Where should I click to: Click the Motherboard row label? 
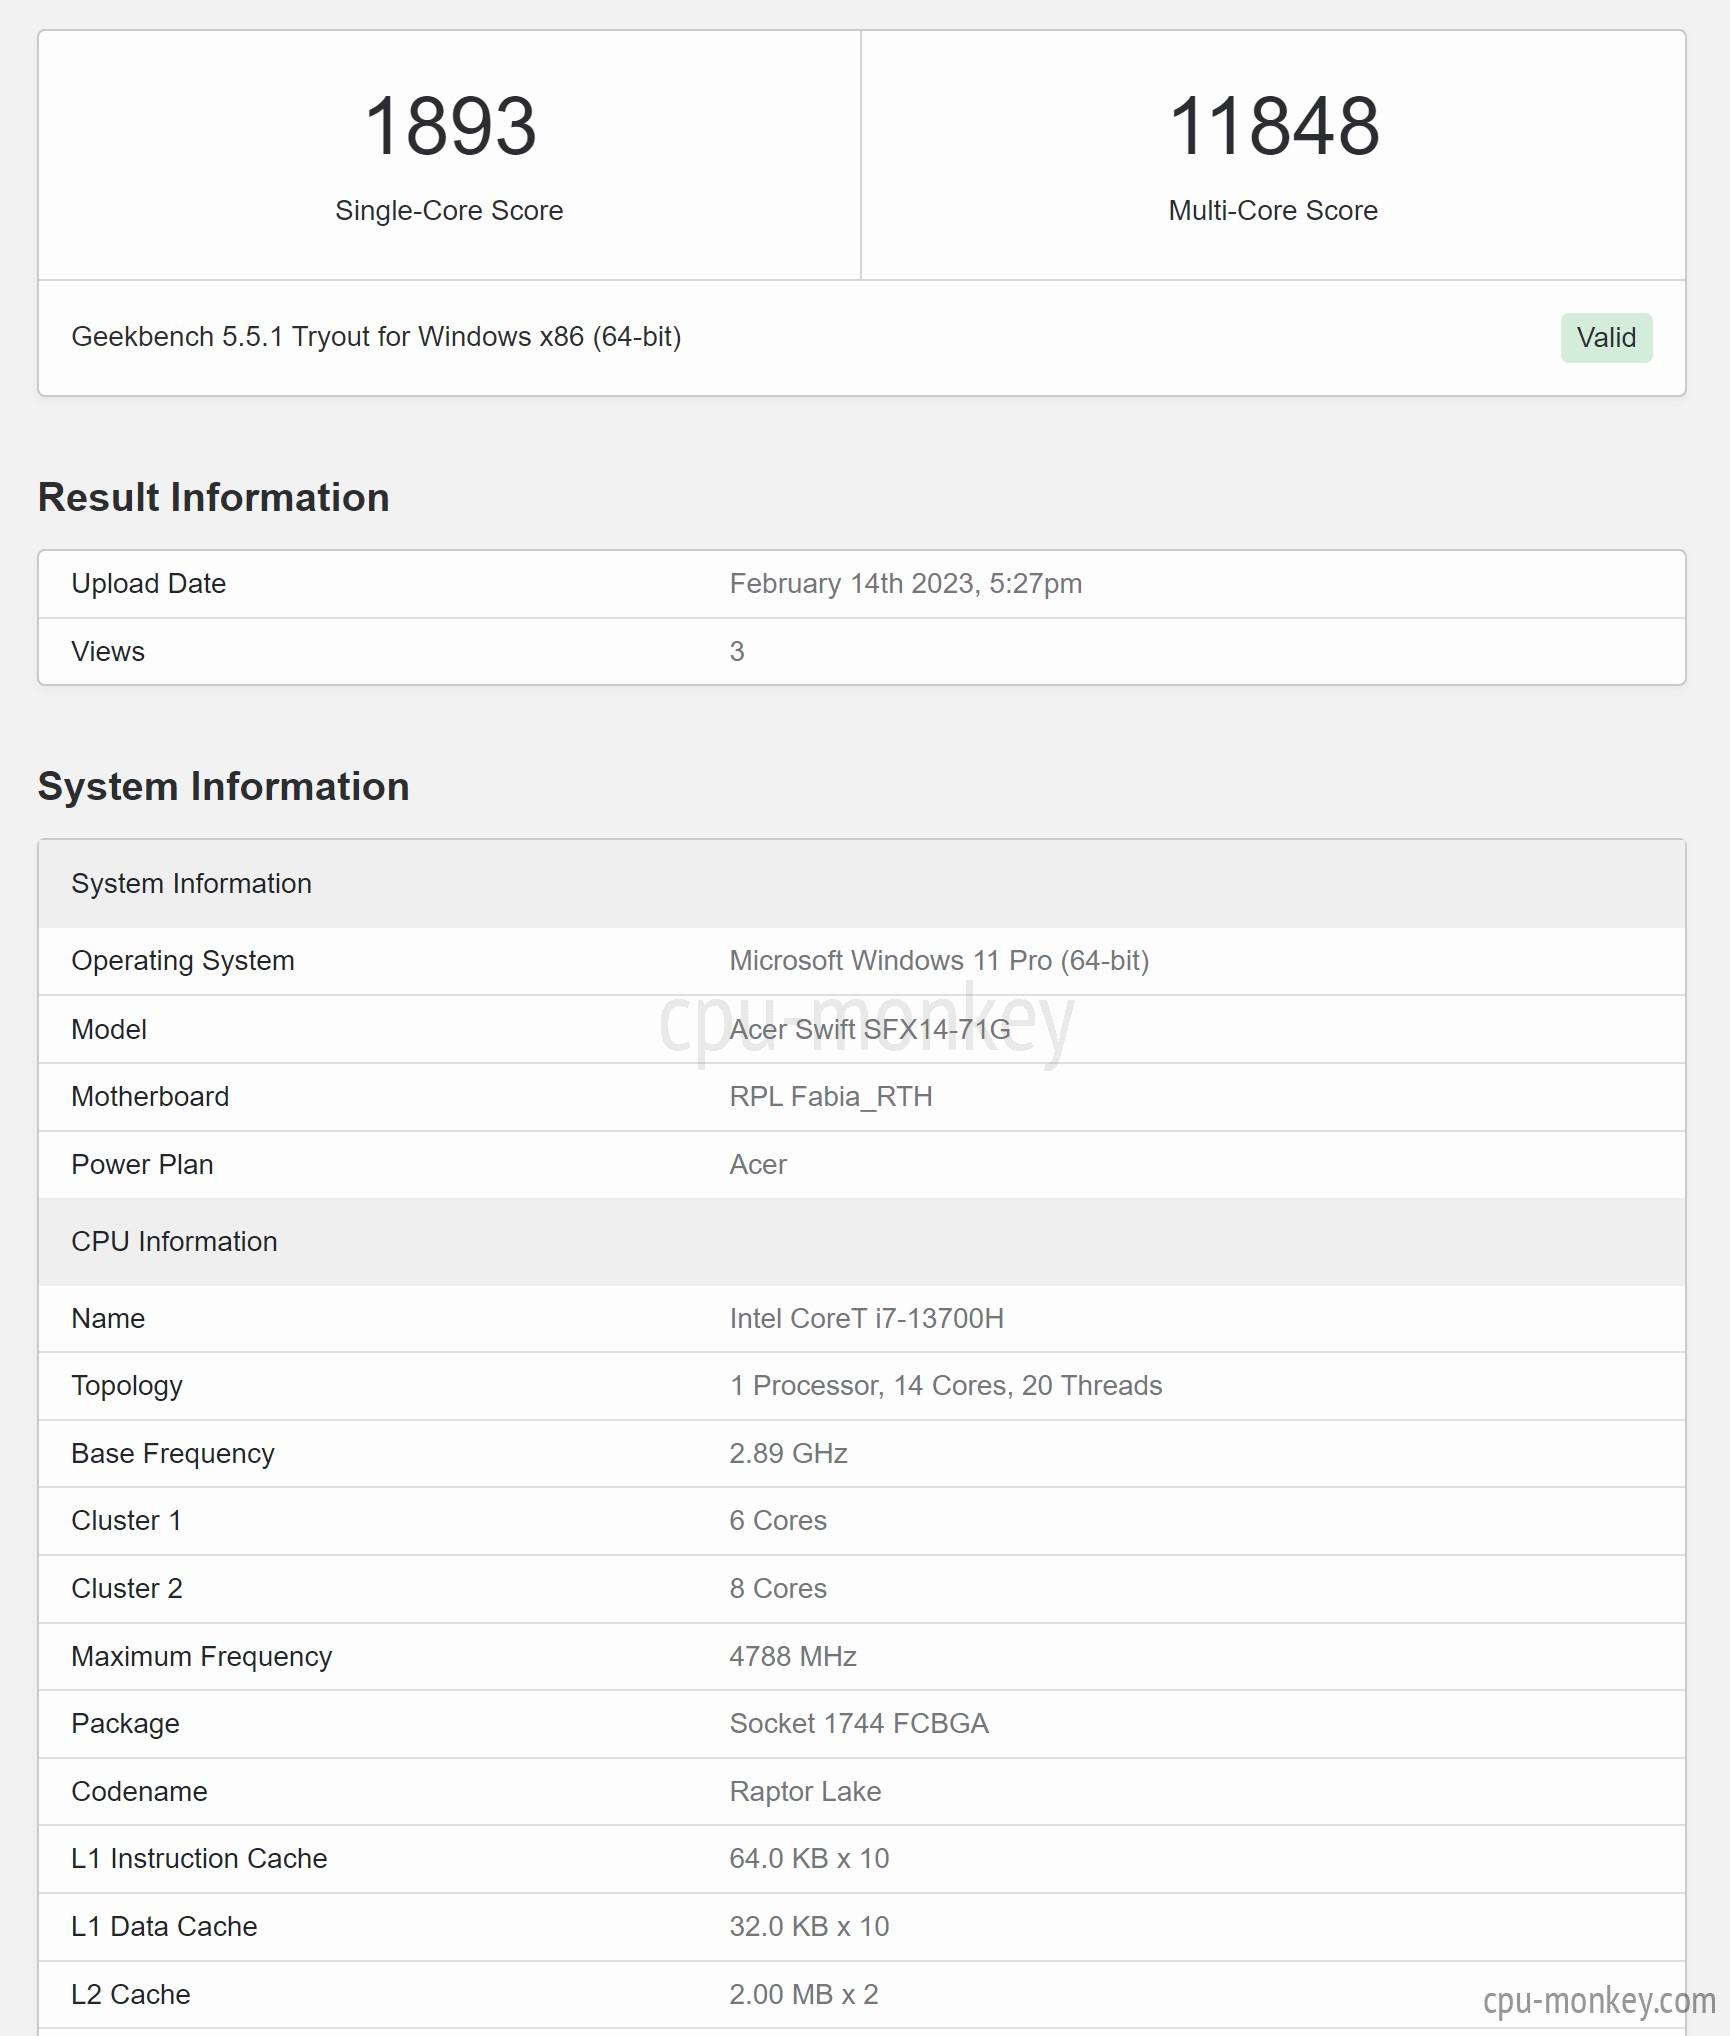click(150, 1097)
